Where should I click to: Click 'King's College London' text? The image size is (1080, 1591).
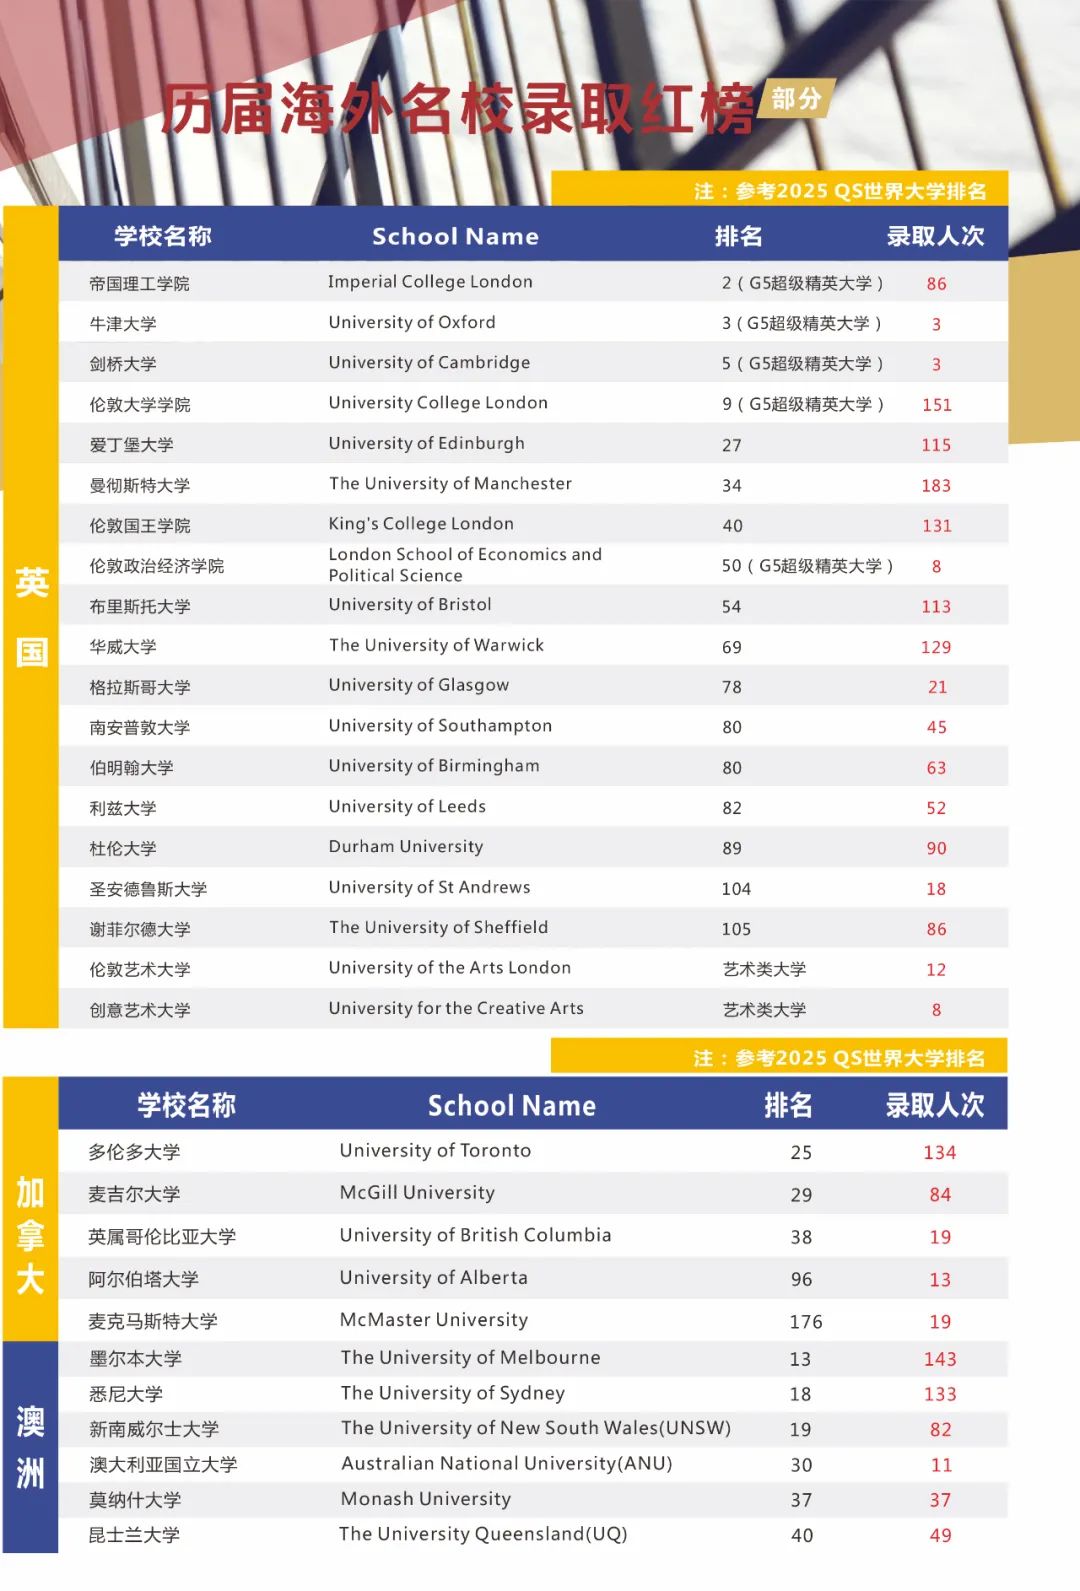(x=421, y=524)
